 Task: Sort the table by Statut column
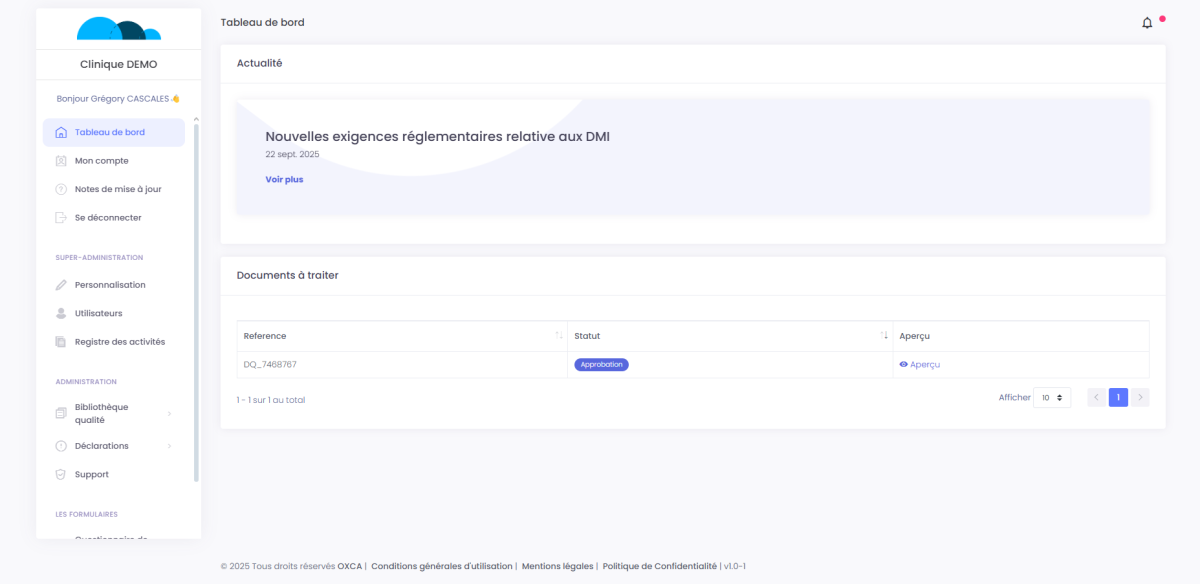pyautogui.click(x=884, y=336)
